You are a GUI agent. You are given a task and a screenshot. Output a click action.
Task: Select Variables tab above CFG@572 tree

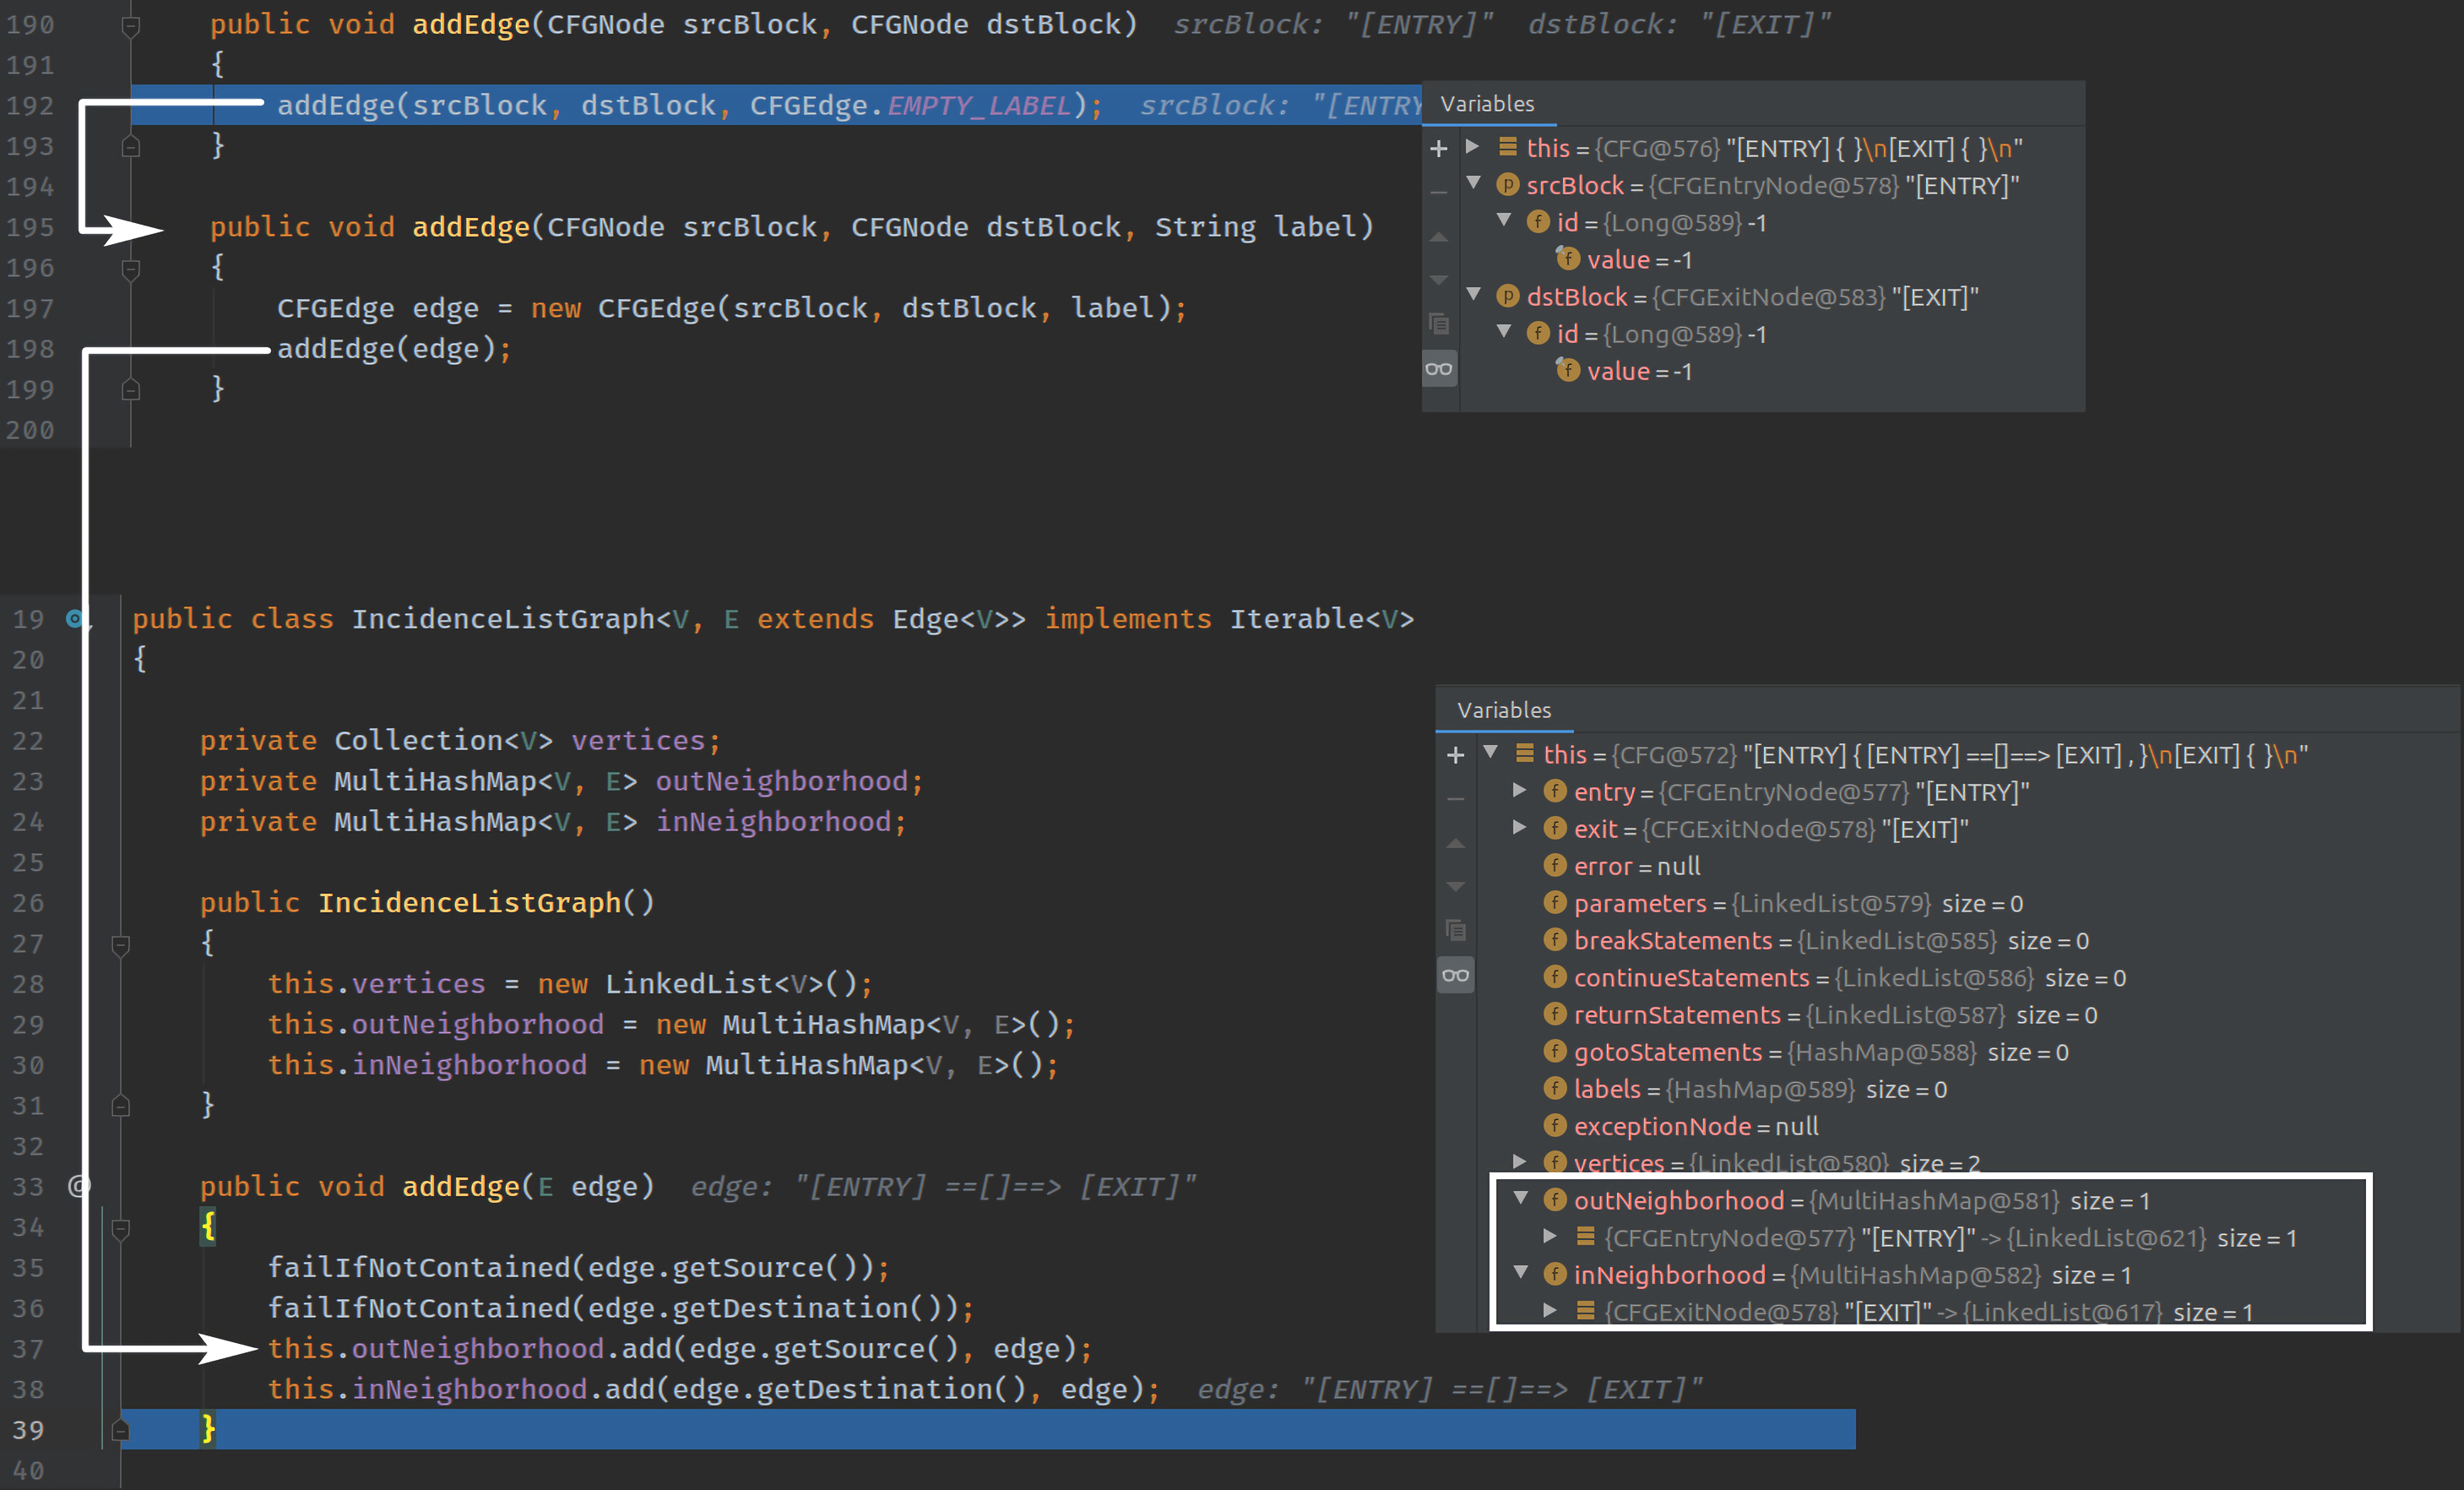1504,710
